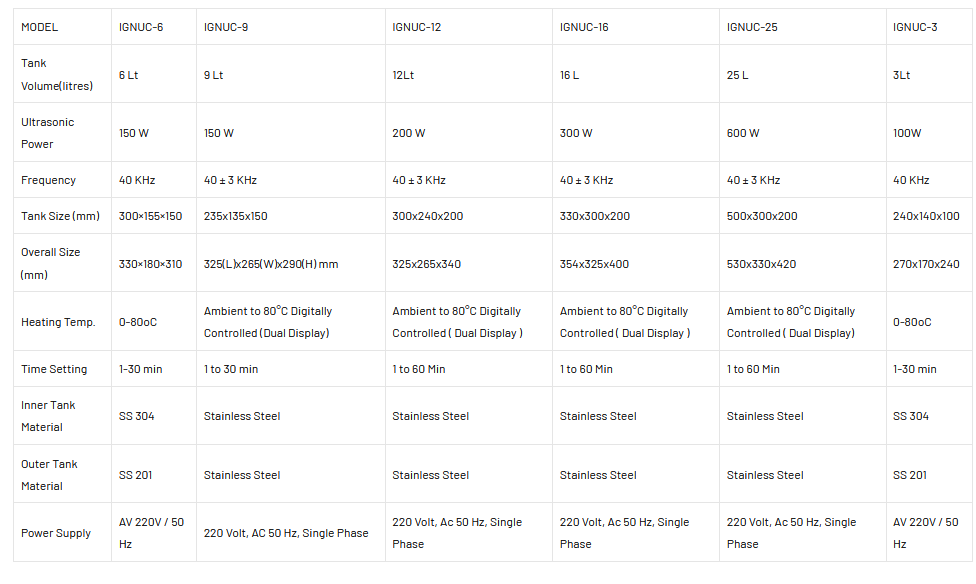Image resolution: width=976 pixels, height=584 pixels.
Task: Select the 500x300x200 tank size cell
Action: click(x=762, y=216)
